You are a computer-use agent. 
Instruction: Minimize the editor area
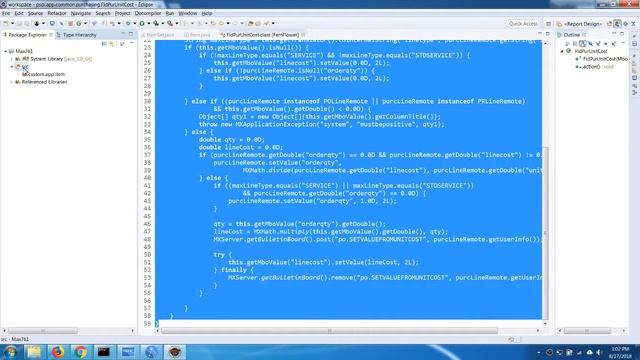coord(540,34)
